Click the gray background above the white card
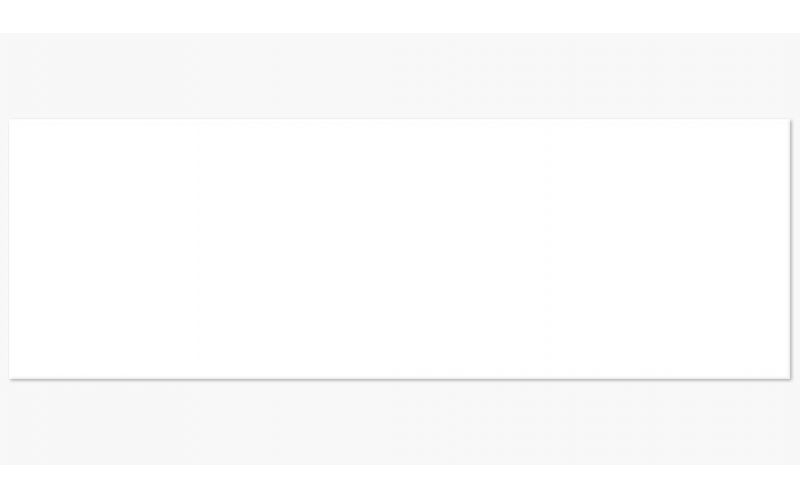Screen dimensions: 800x498 (x=400, y=76)
